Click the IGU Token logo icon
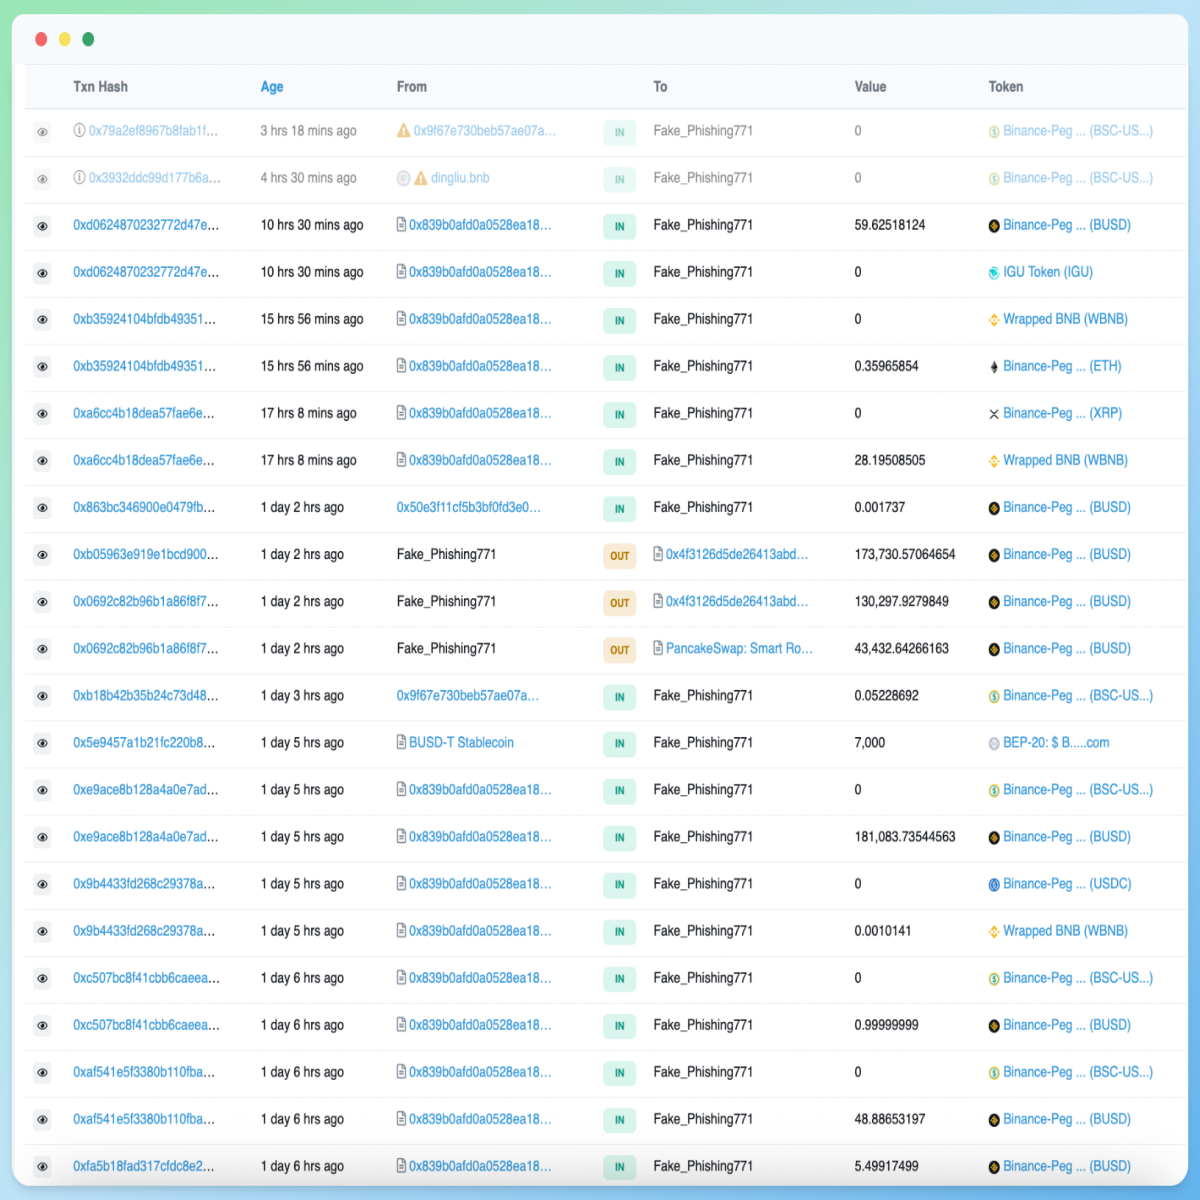The width and height of the screenshot is (1200, 1200). pos(994,273)
